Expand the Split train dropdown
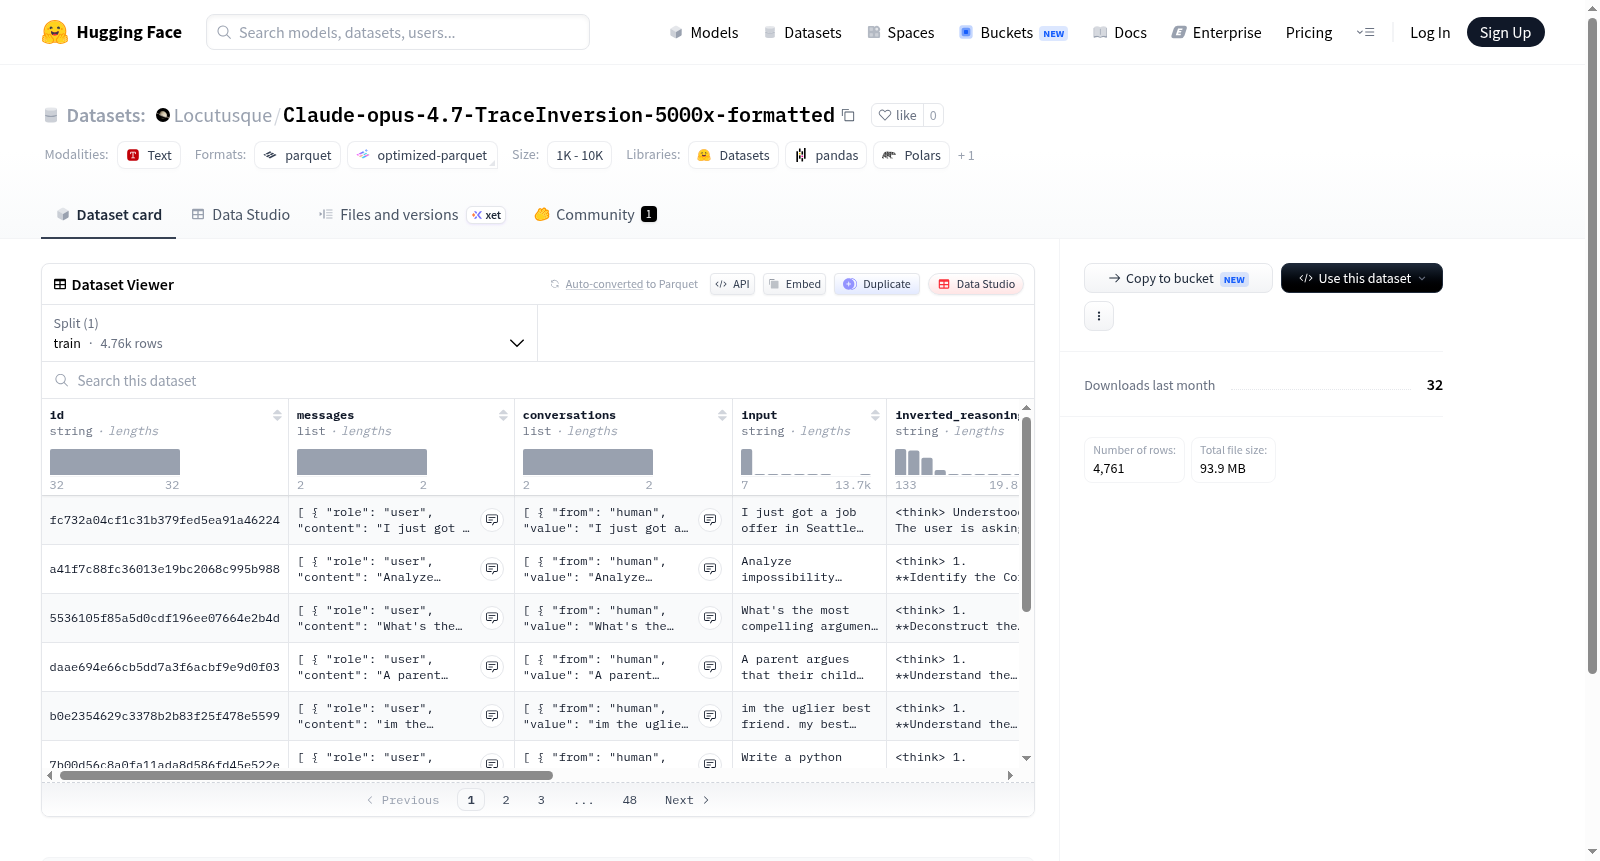Screen dimensions: 1600x861 point(289,333)
